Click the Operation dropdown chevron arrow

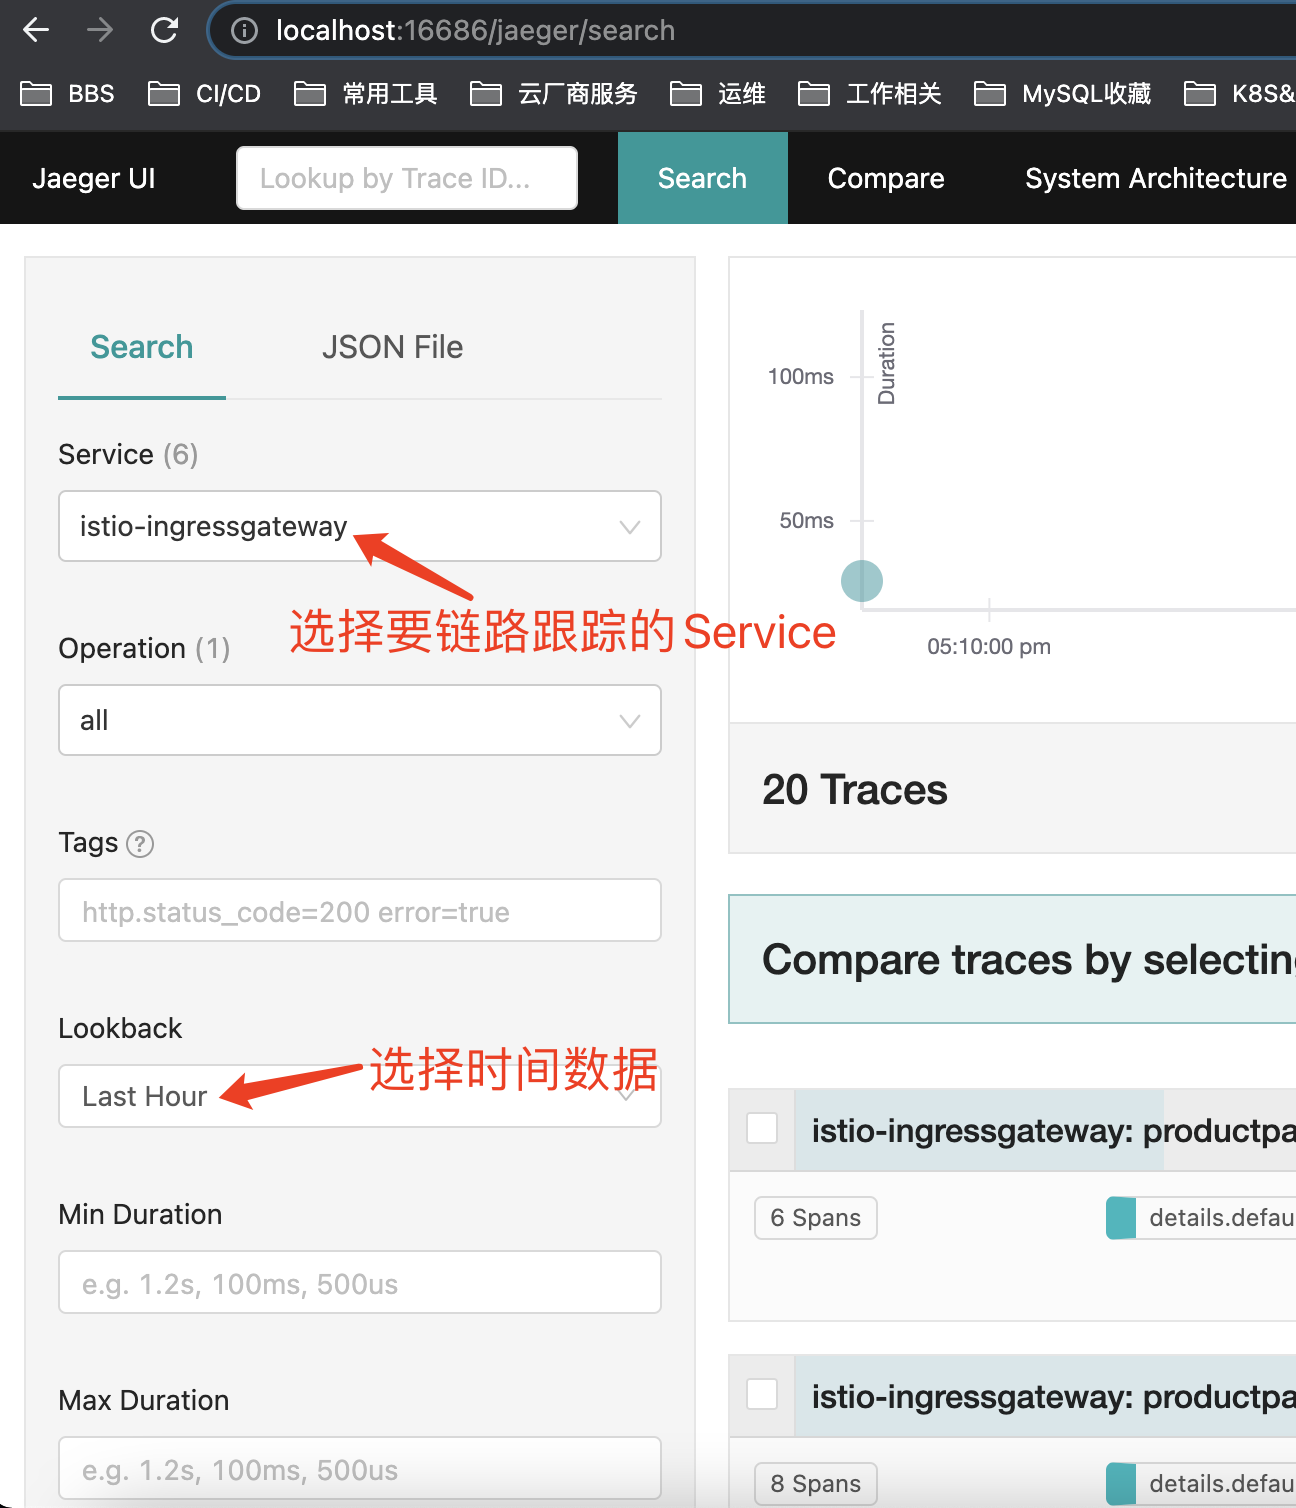(x=630, y=721)
